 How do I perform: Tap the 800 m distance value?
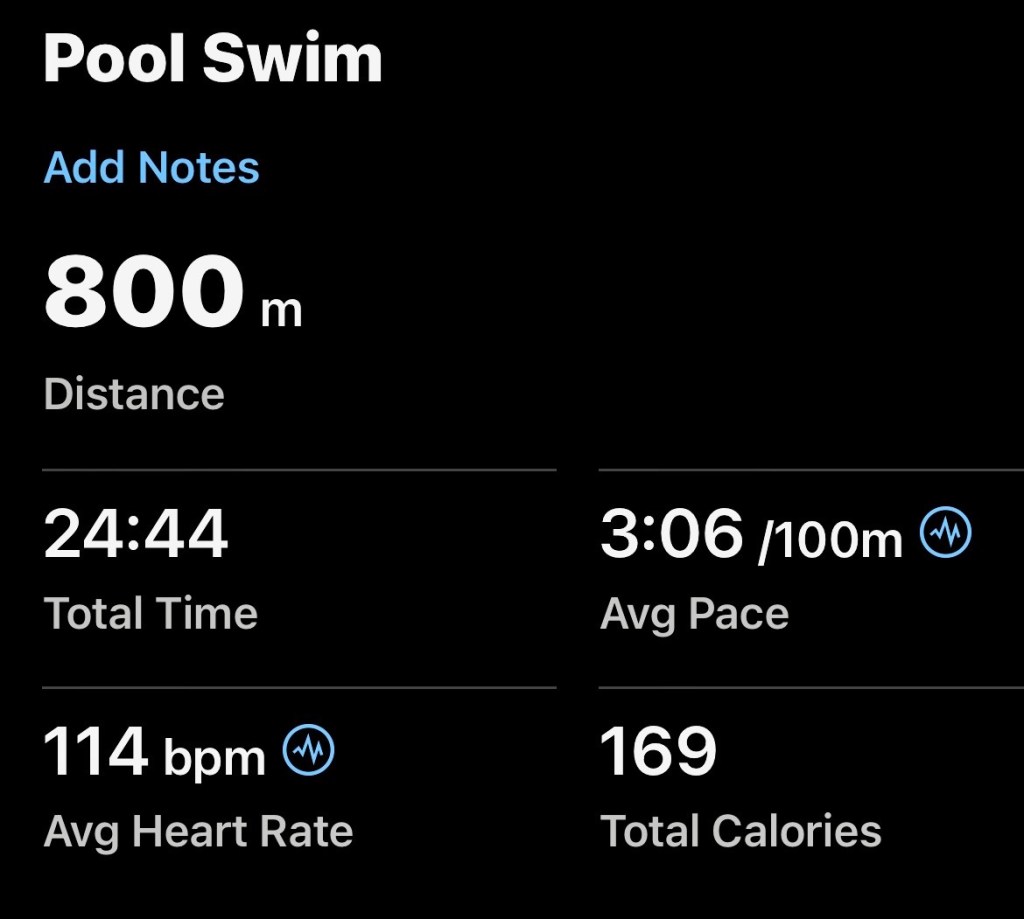pos(173,291)
